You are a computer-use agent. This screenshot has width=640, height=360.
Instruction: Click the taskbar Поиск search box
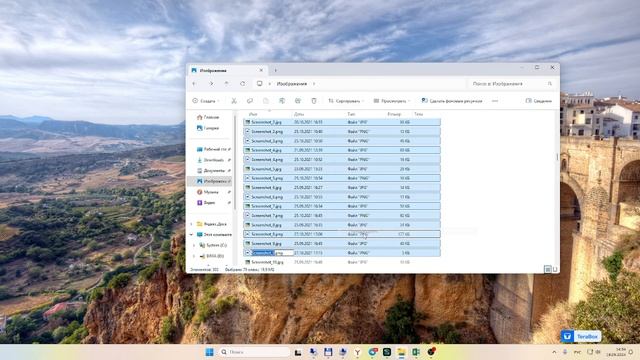(254, 352)
